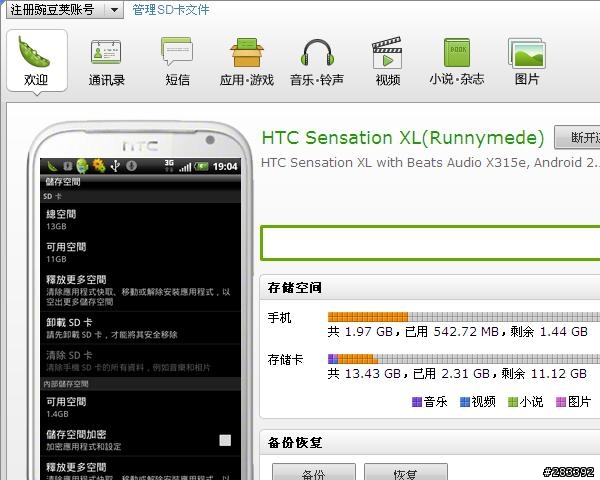Click the 音乐 purple legend swatch
Viewport: 600px width, 480px height.
click(416, 402)
